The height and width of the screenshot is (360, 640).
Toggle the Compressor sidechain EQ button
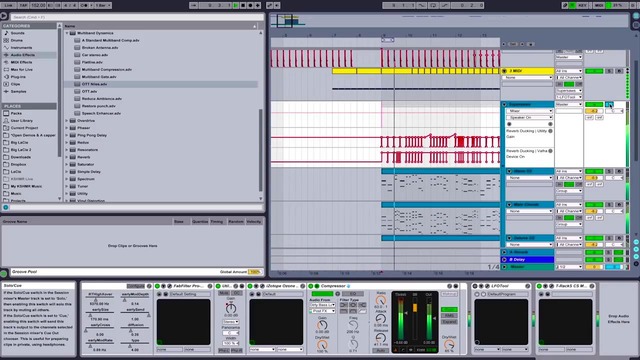(353, 293)
